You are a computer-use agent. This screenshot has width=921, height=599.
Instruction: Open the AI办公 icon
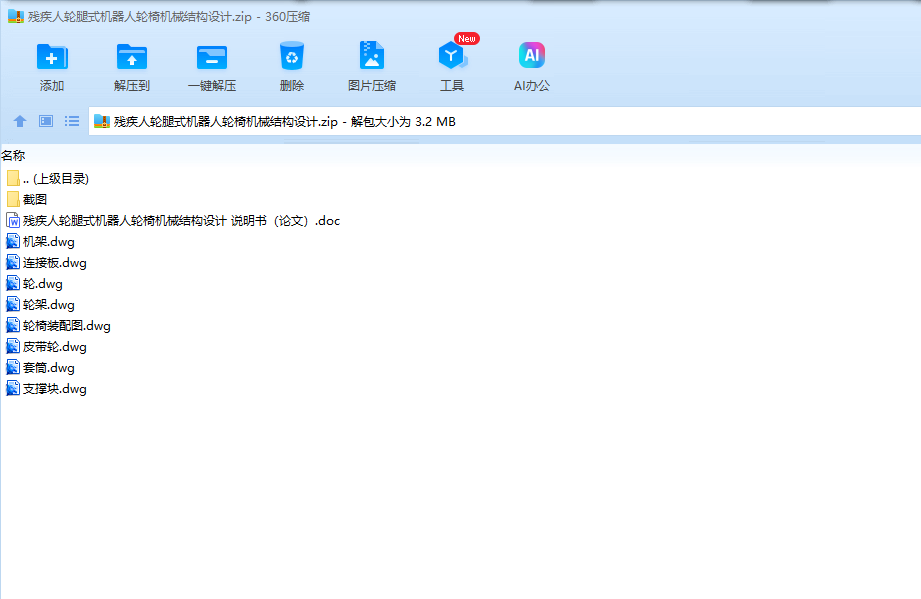tap(532, 55)
